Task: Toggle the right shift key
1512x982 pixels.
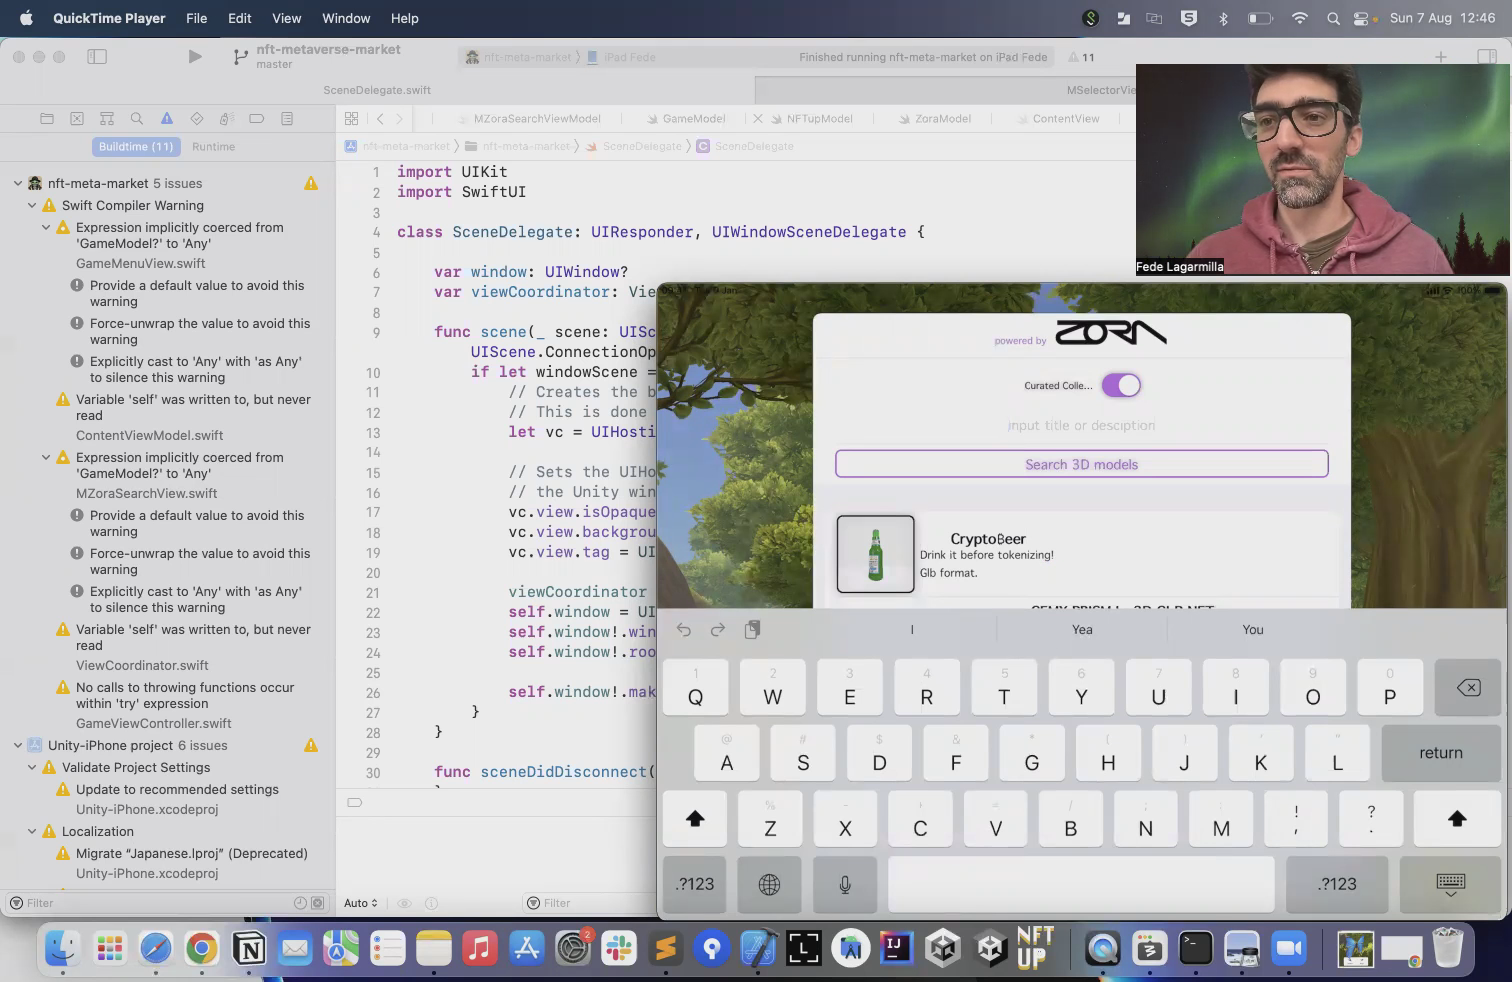Action: pyautogui.click(x=1457, y=818)
